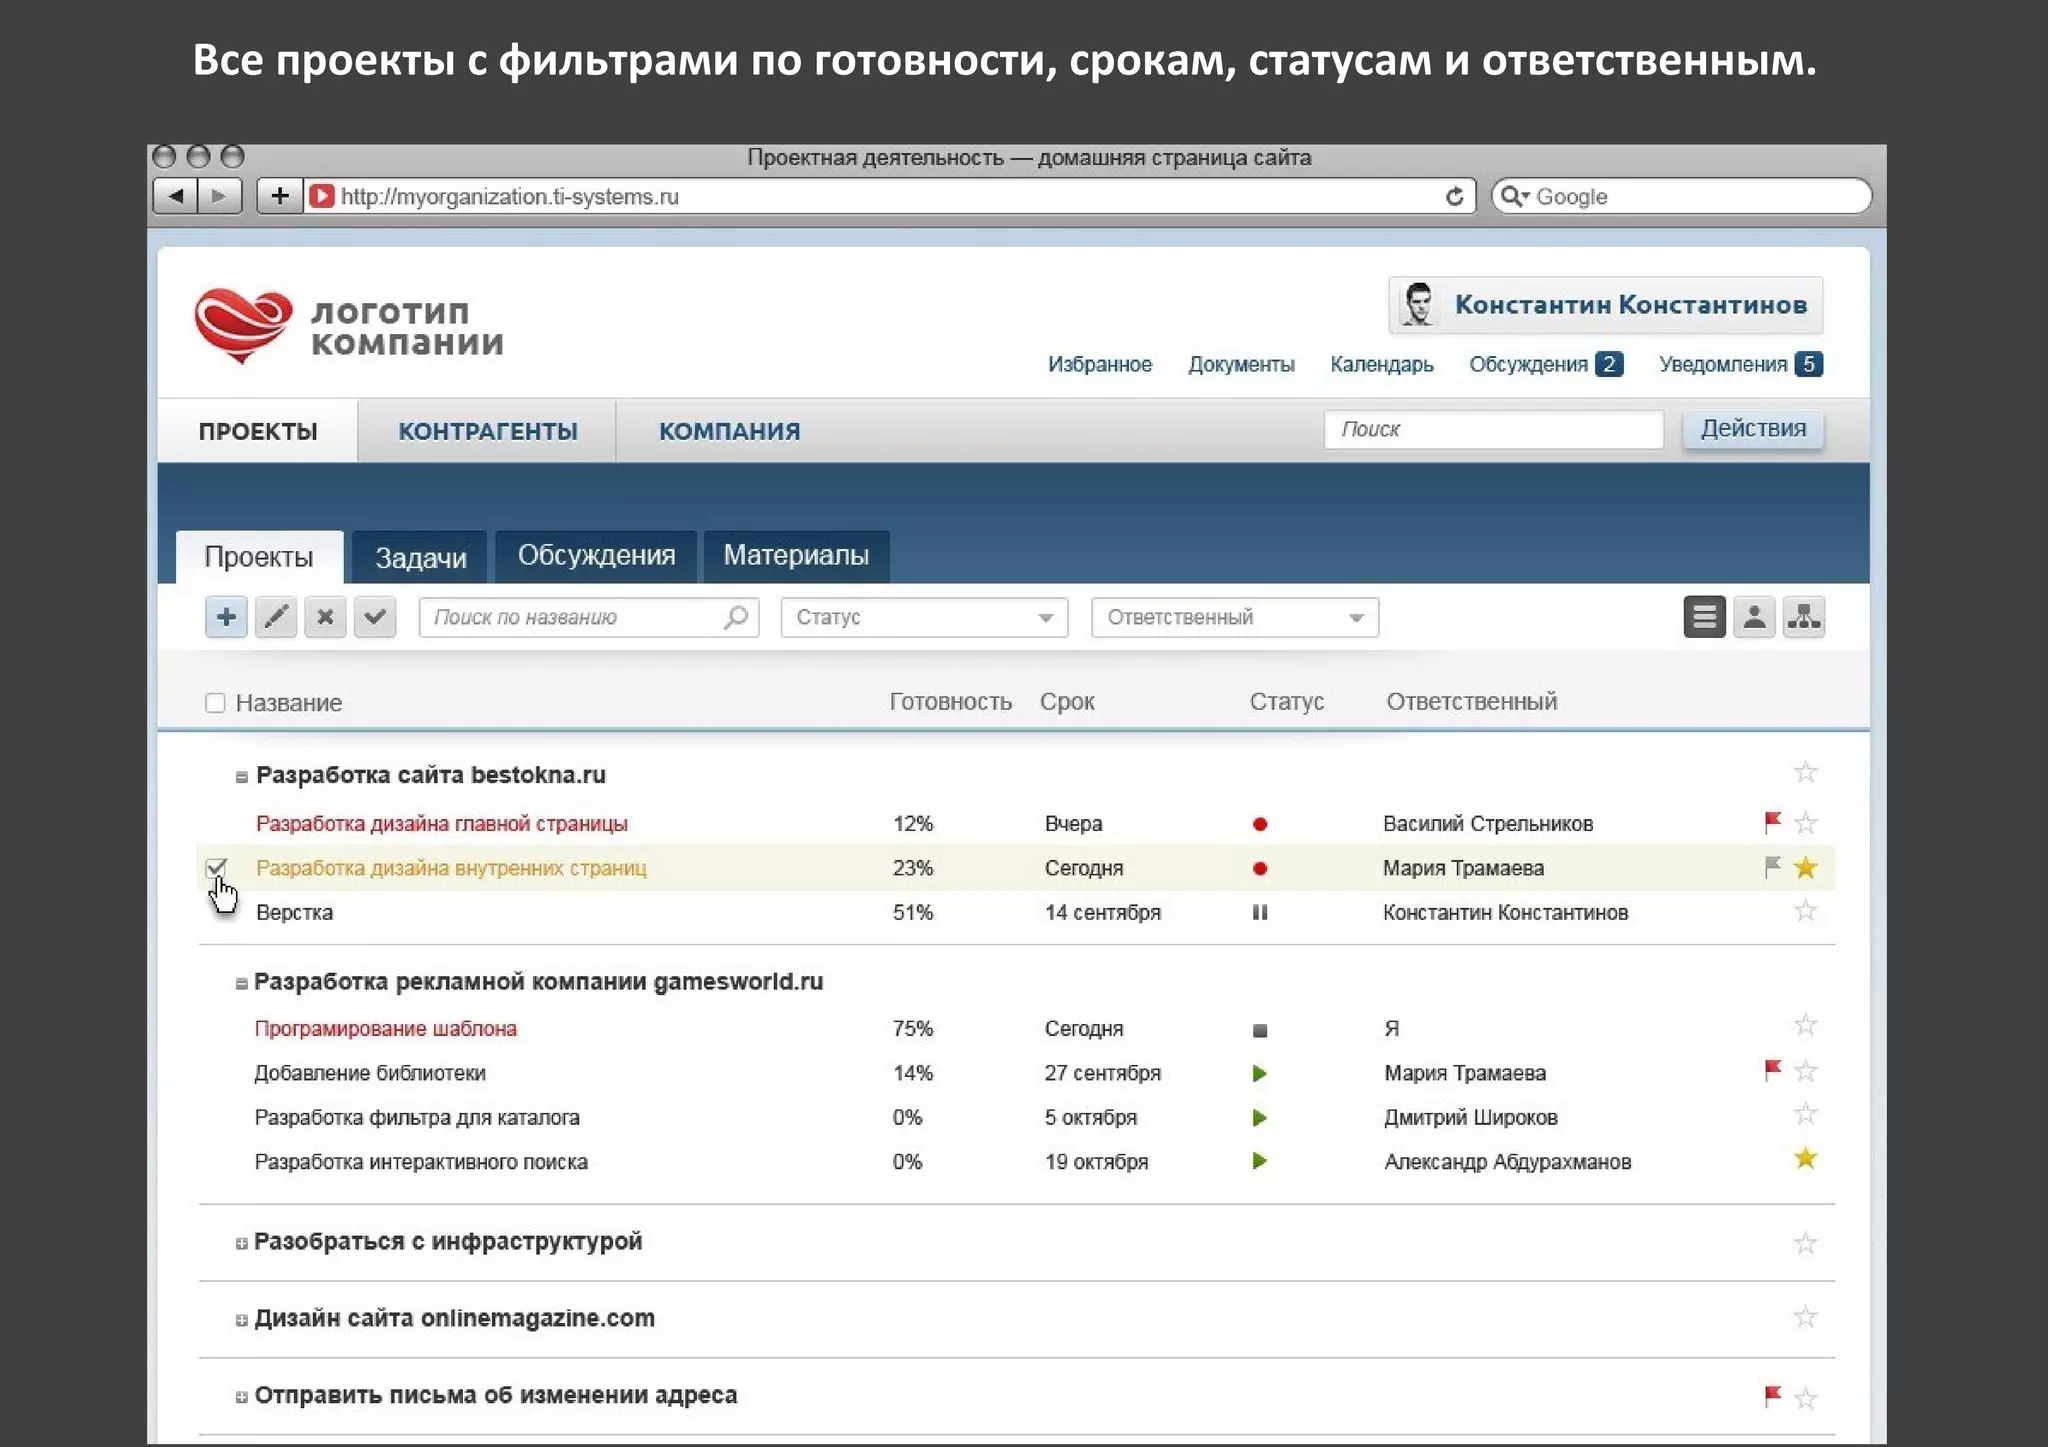This screenshot has height=1447, width=2048.
Task: Open the КОМПАНИЯ main section
Action: (x=729, y=431)
